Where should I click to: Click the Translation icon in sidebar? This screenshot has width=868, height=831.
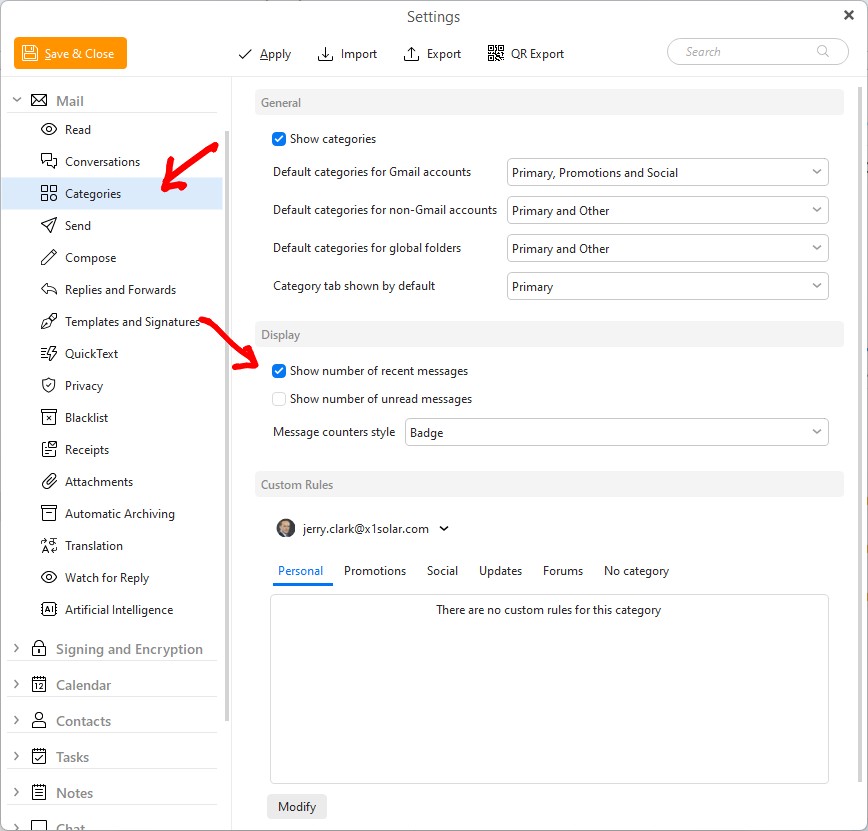pyautogui.click(x=48, y=546)
